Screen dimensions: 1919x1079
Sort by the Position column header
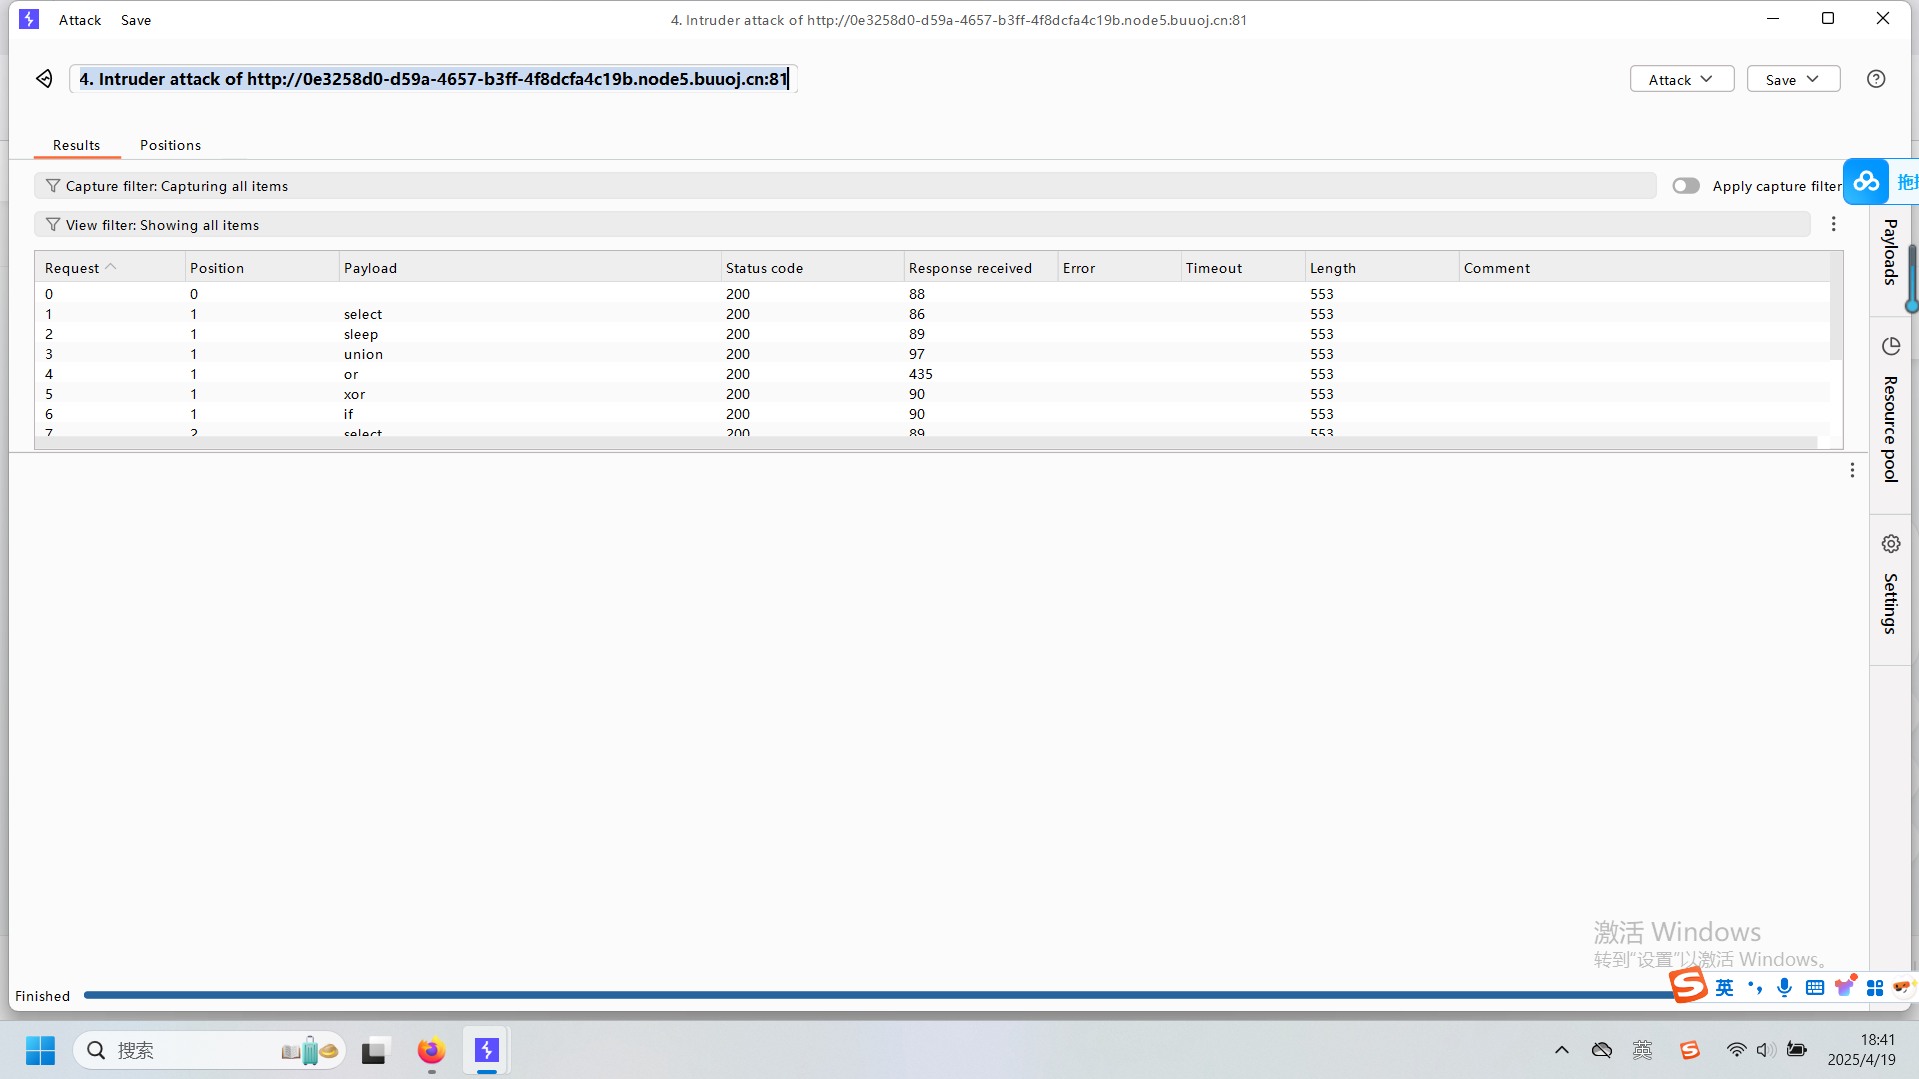261,268
